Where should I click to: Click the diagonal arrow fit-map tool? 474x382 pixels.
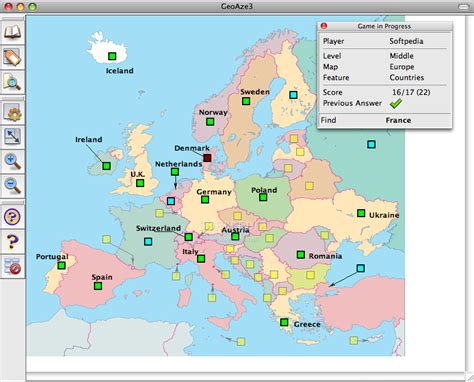(x=12, y=136)
